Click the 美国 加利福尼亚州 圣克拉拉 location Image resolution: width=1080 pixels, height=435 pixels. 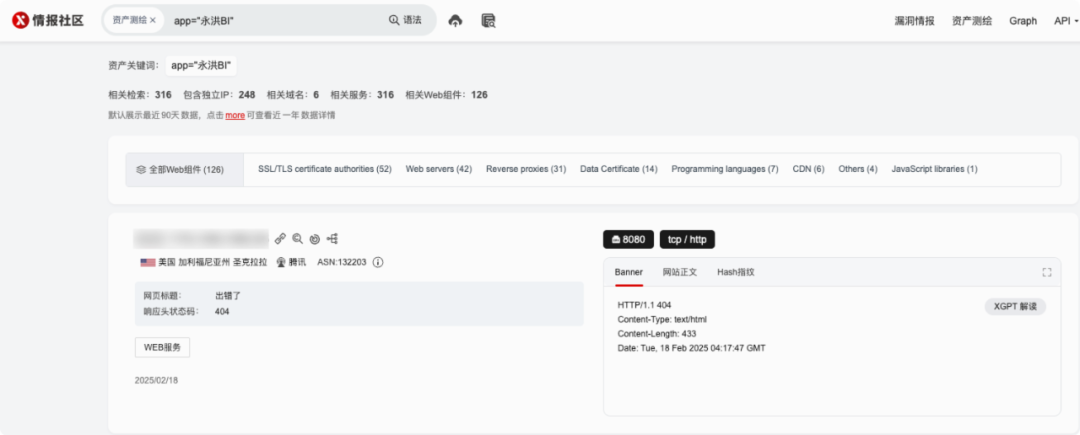click(x=212, y=262)
